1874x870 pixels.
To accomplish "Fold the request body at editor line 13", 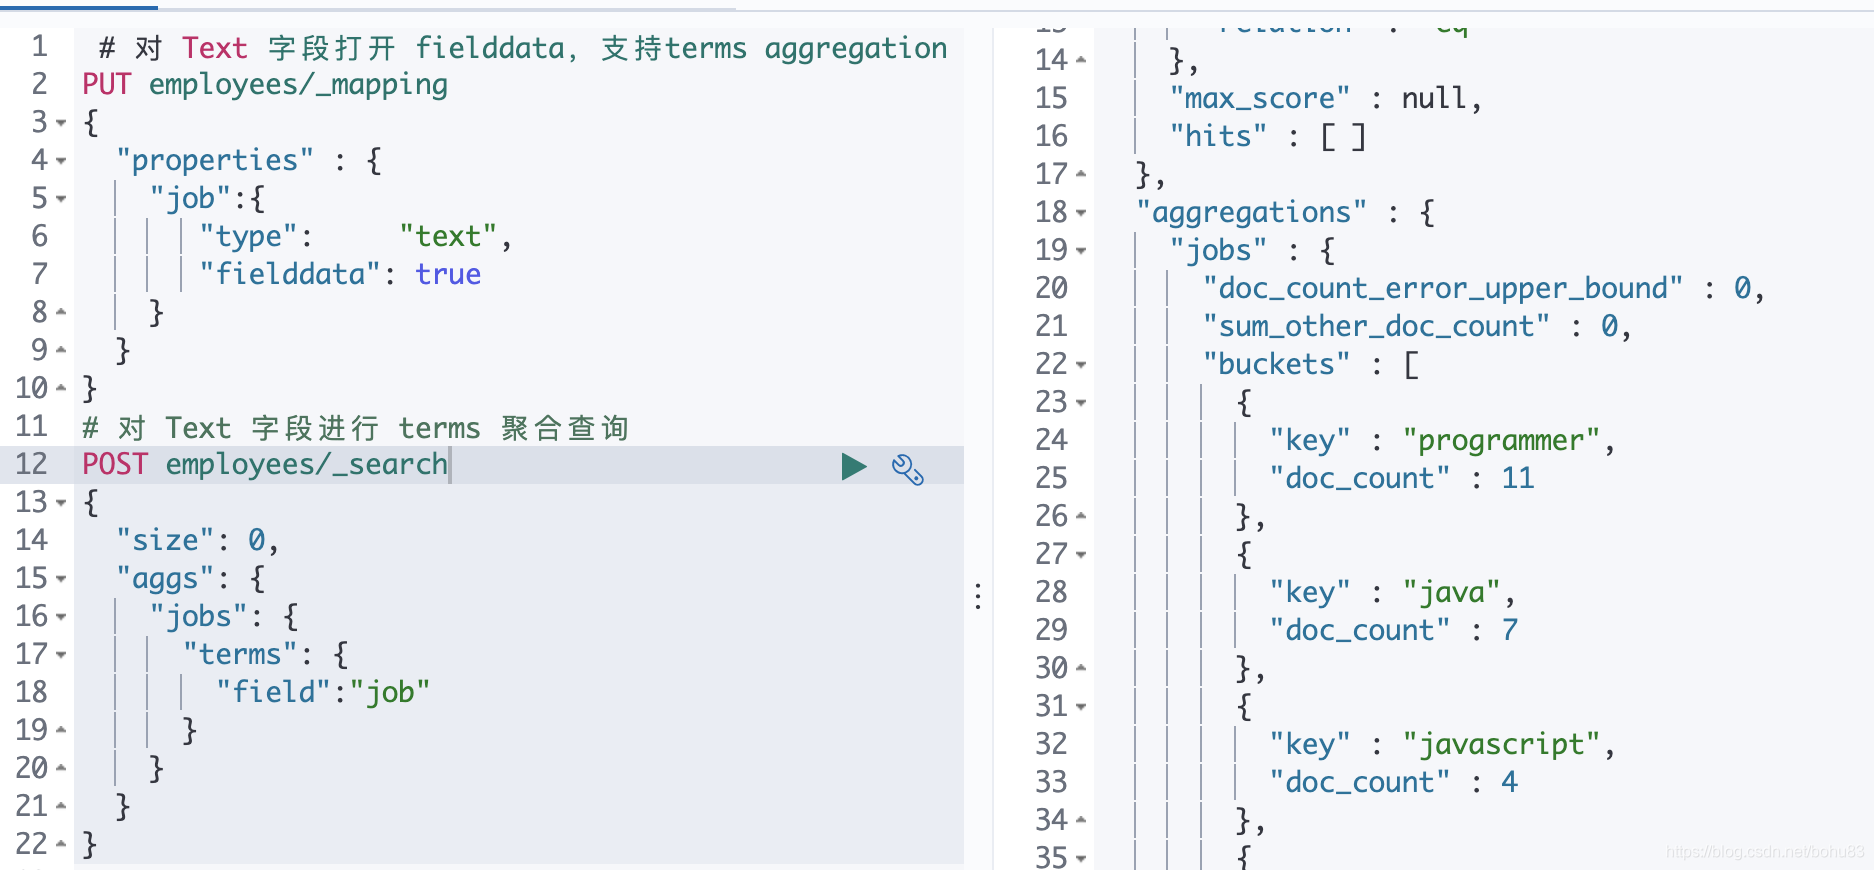I will pyautogui.click(x=61, y=503).
